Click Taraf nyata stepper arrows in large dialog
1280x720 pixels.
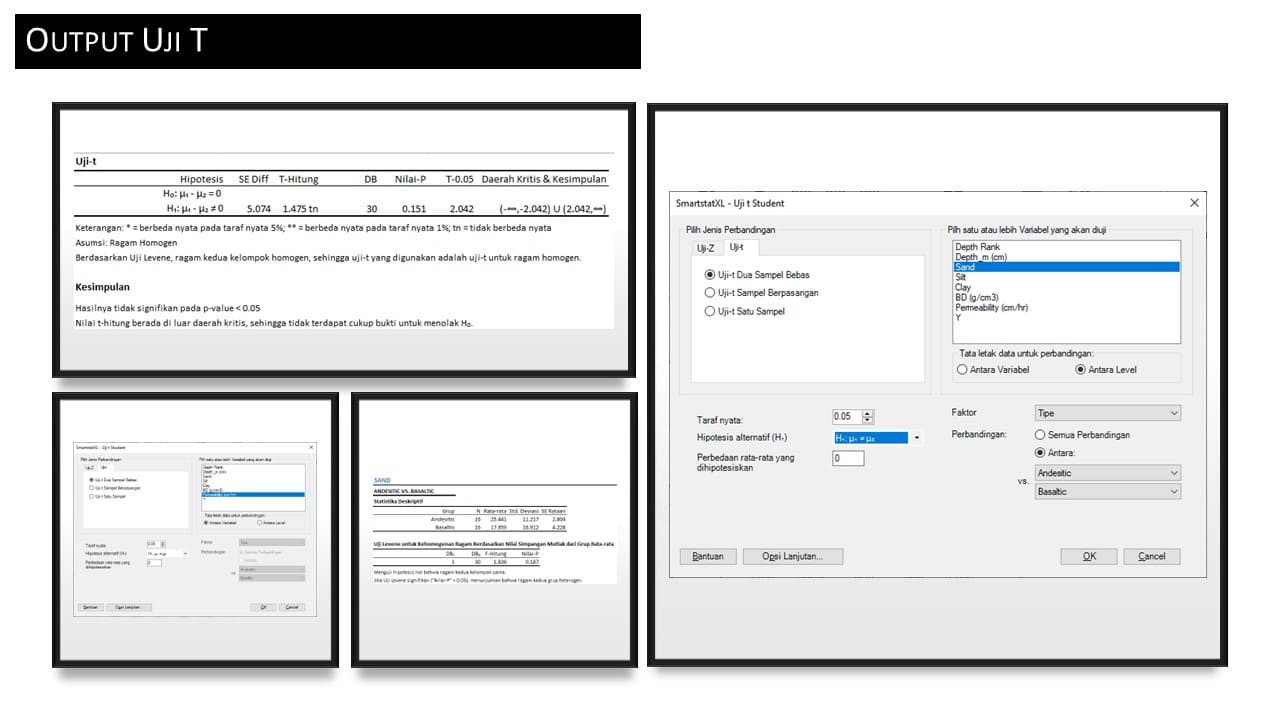point(867,416)
